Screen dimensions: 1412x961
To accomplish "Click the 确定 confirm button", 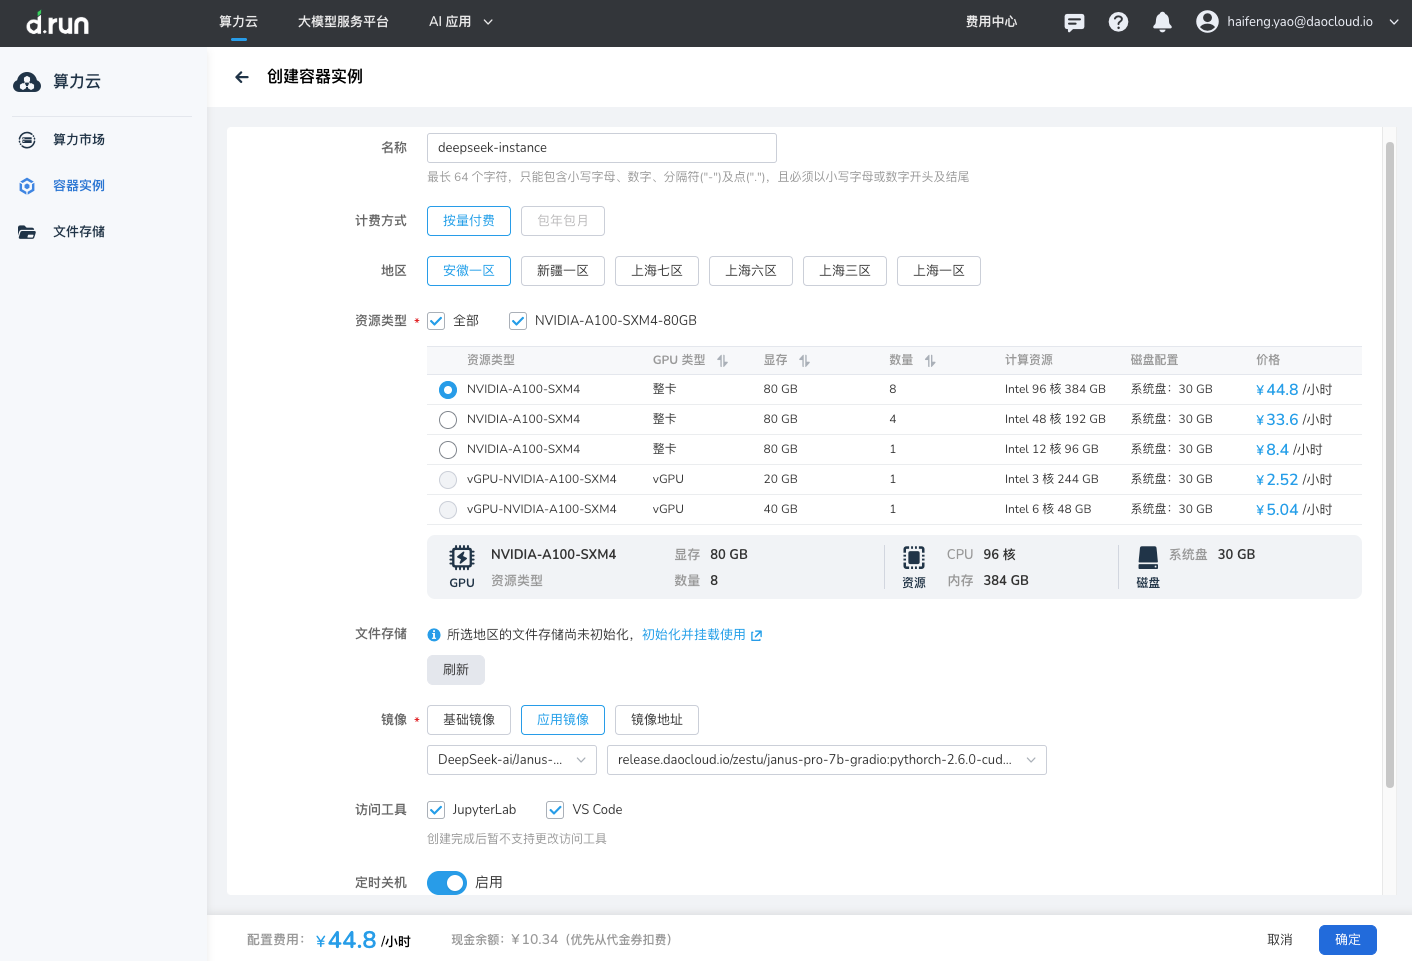I will (x=1347, y=940).
